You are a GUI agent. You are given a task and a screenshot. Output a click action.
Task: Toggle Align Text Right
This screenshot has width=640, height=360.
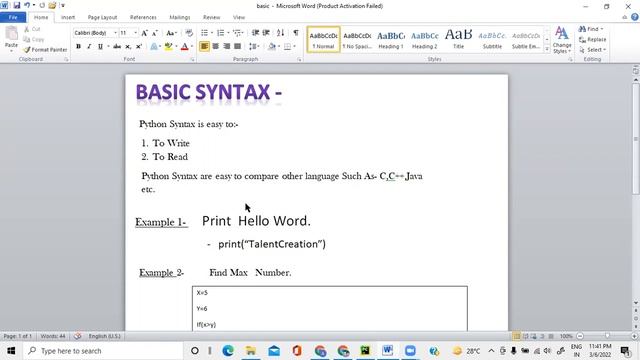(227, 46)
